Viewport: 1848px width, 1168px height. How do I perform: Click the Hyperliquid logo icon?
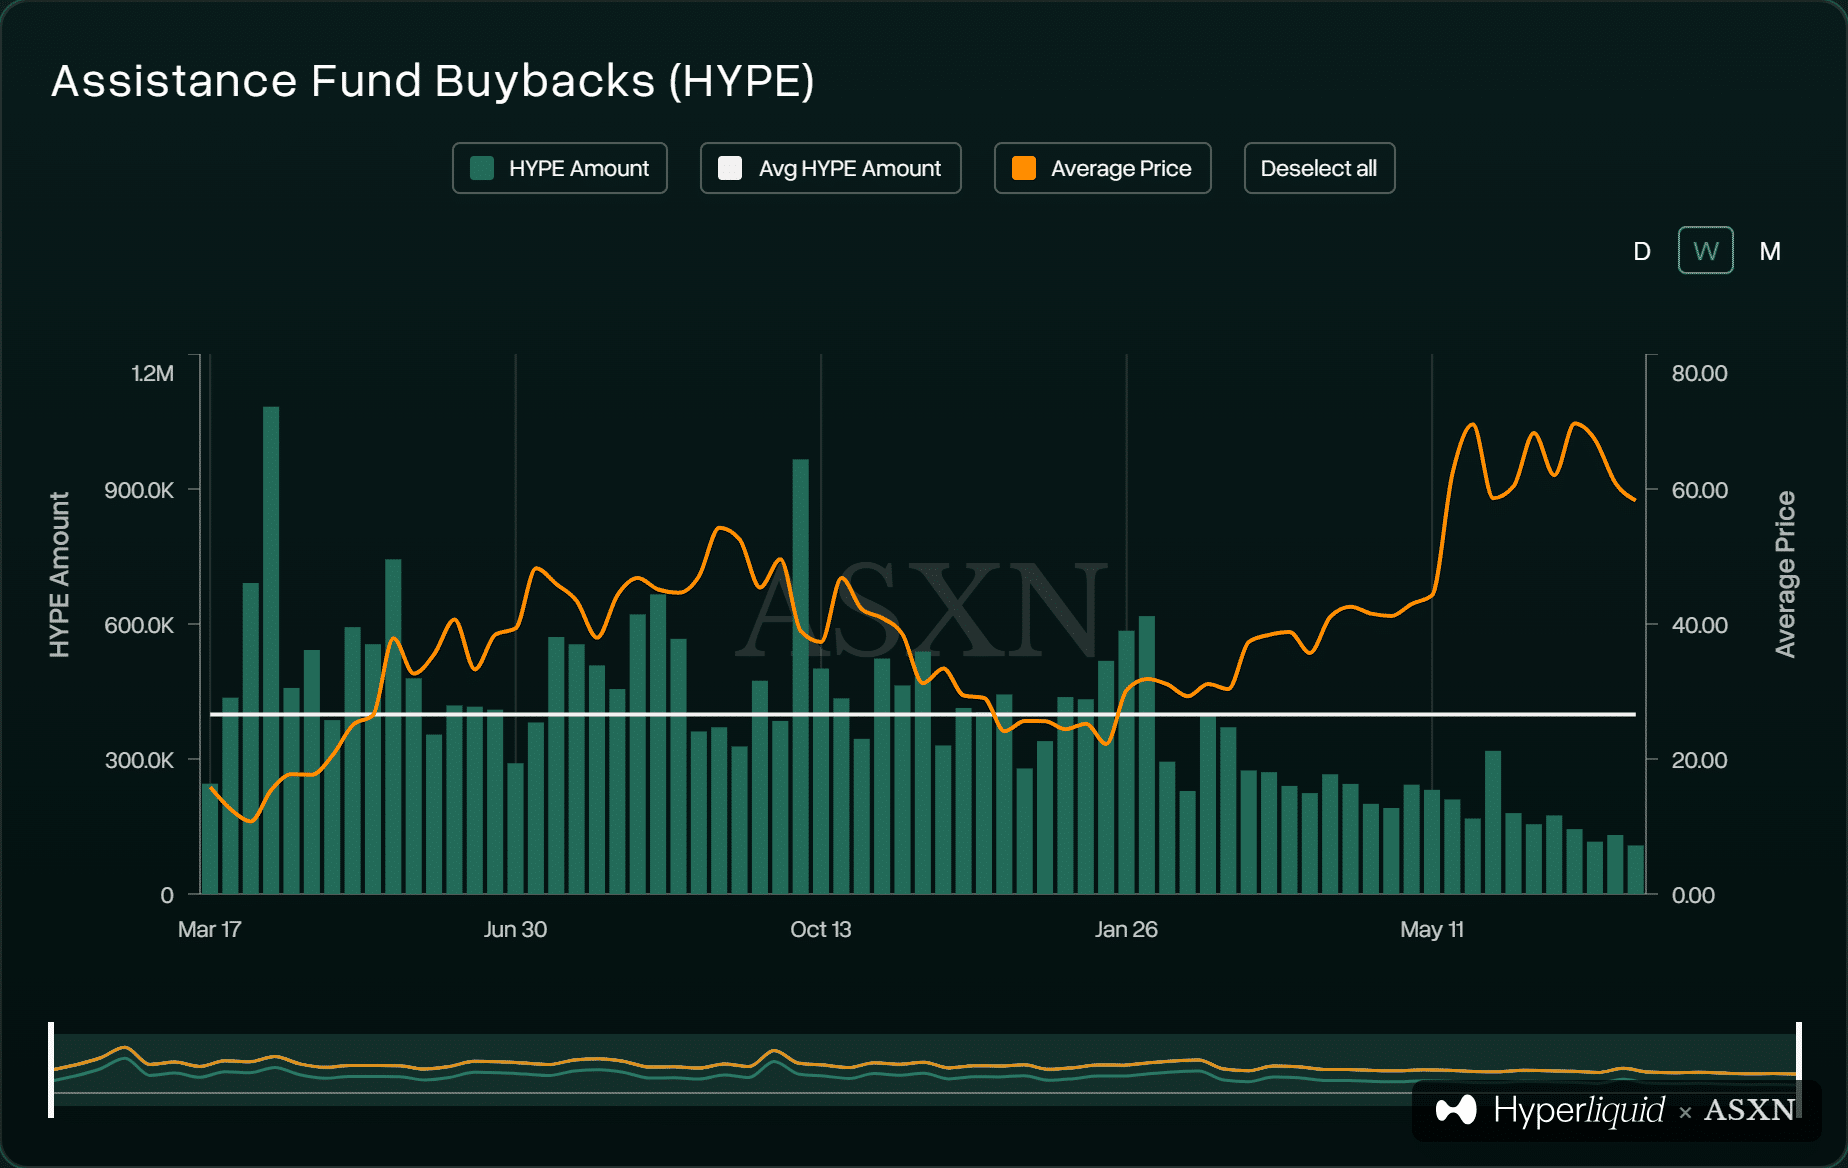[x=1456, y=1110]
